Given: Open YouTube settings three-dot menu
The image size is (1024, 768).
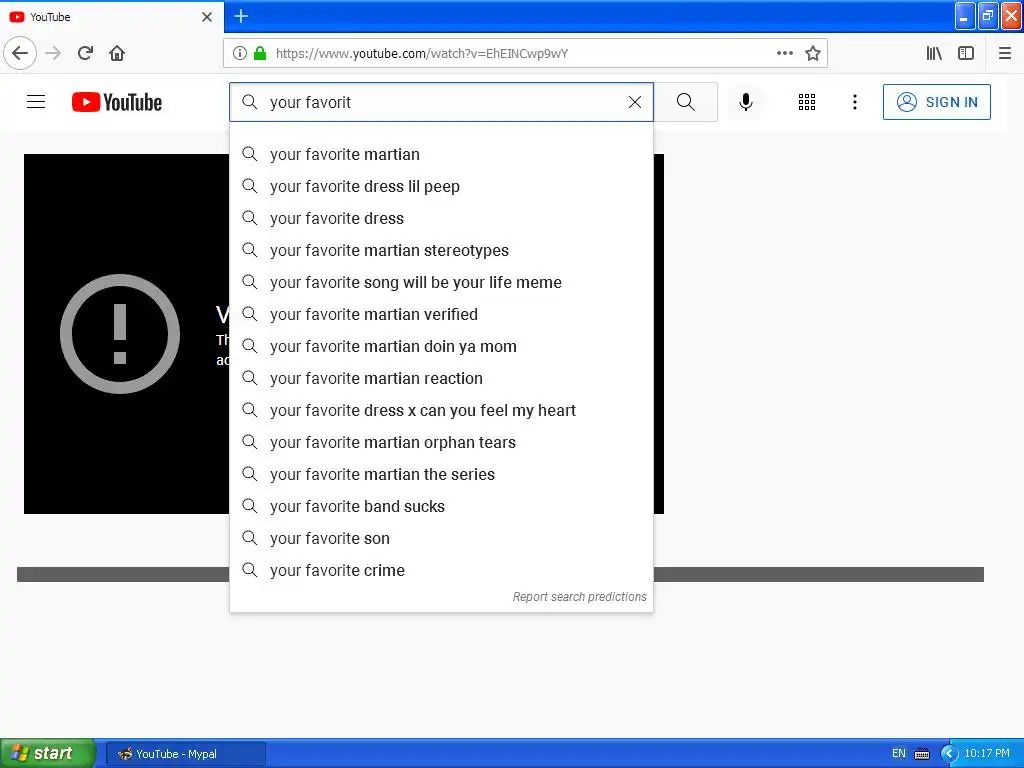Looking at the screenshot, I should tap(855, 102).
